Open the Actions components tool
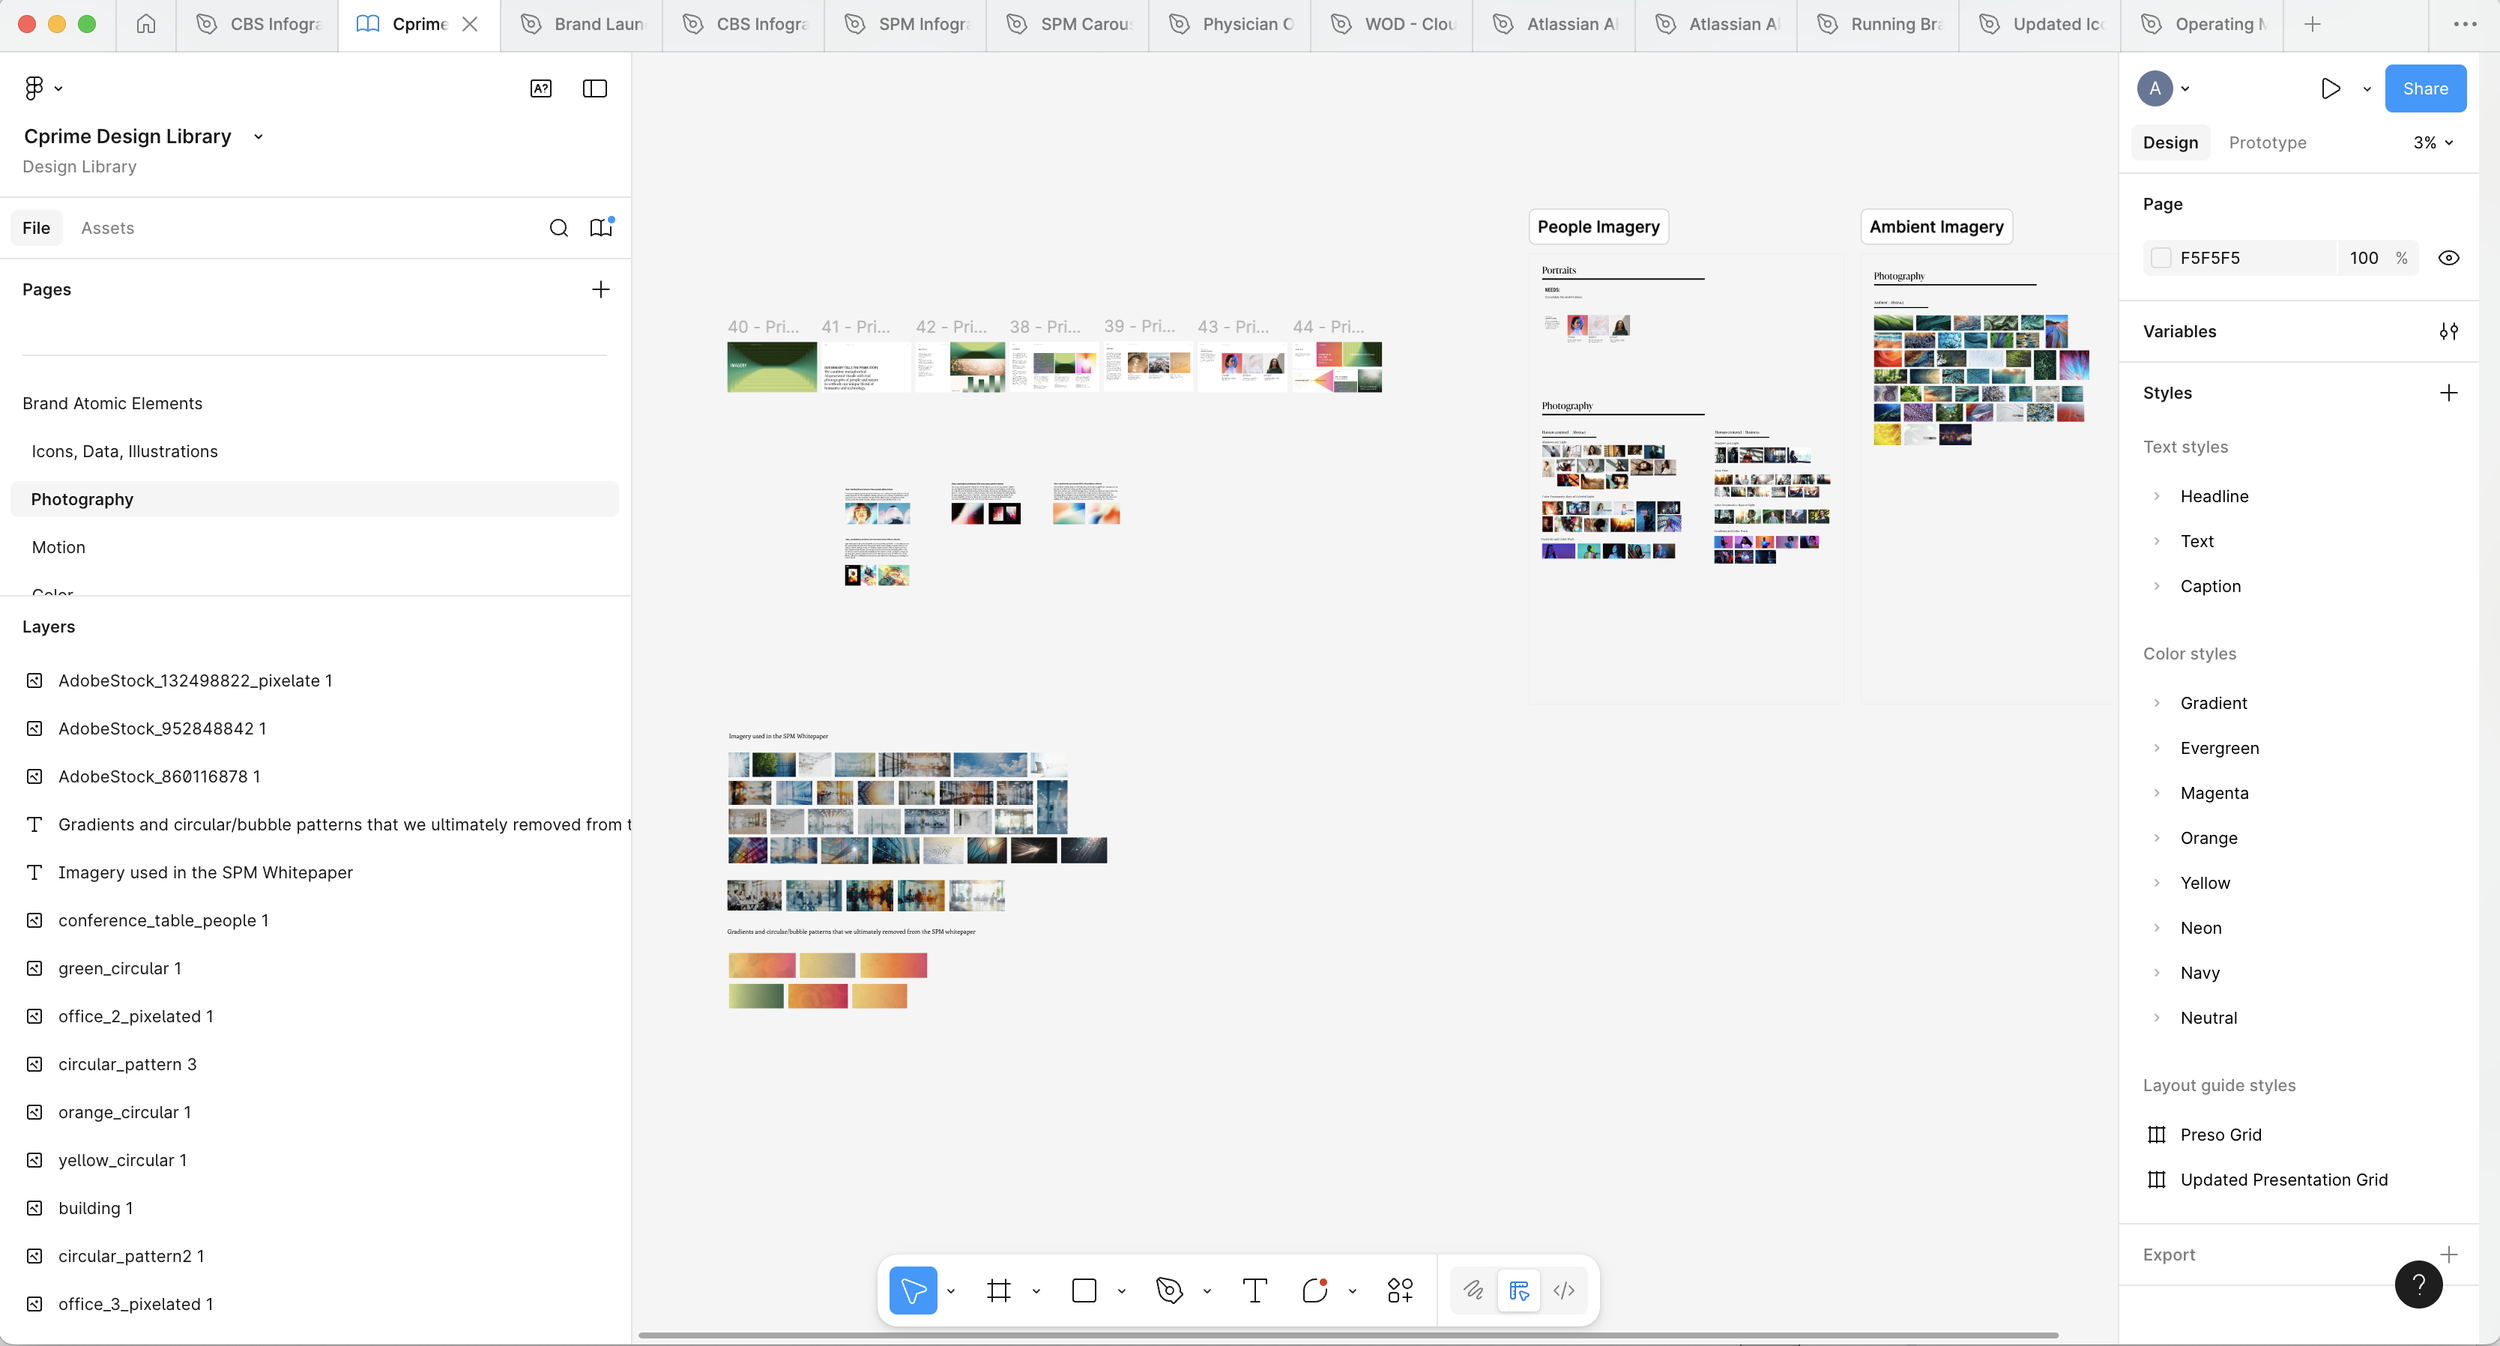Viewport: 2500px width, 1346px height. (x=1400, y=1291)
